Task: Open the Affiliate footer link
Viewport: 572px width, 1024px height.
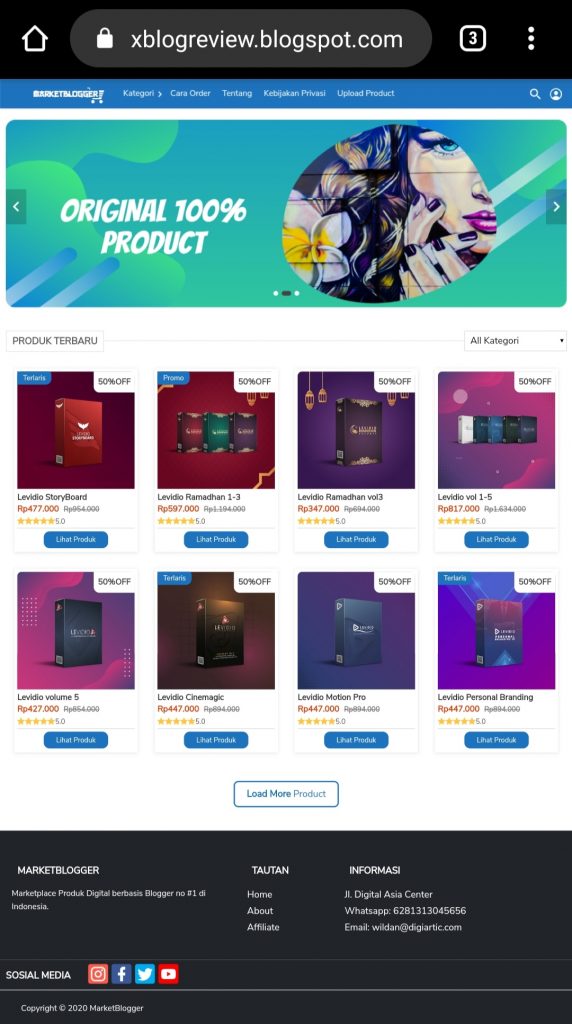Action: coord(263,927)
